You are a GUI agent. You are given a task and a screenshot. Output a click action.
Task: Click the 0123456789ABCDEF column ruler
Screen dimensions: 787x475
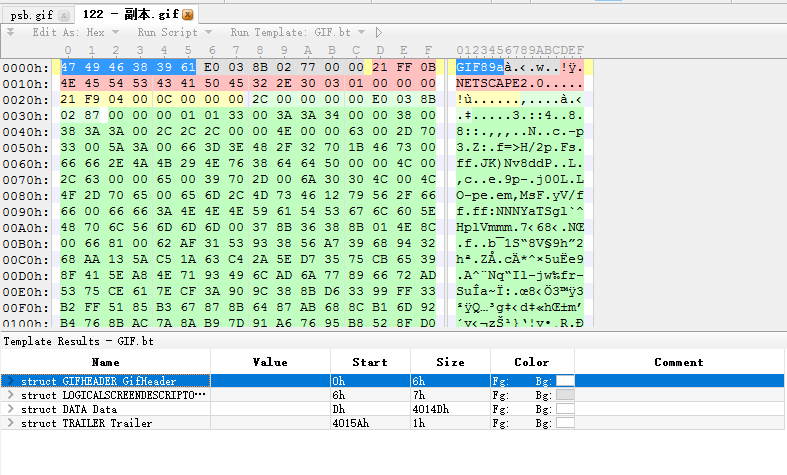pos(519,50)
